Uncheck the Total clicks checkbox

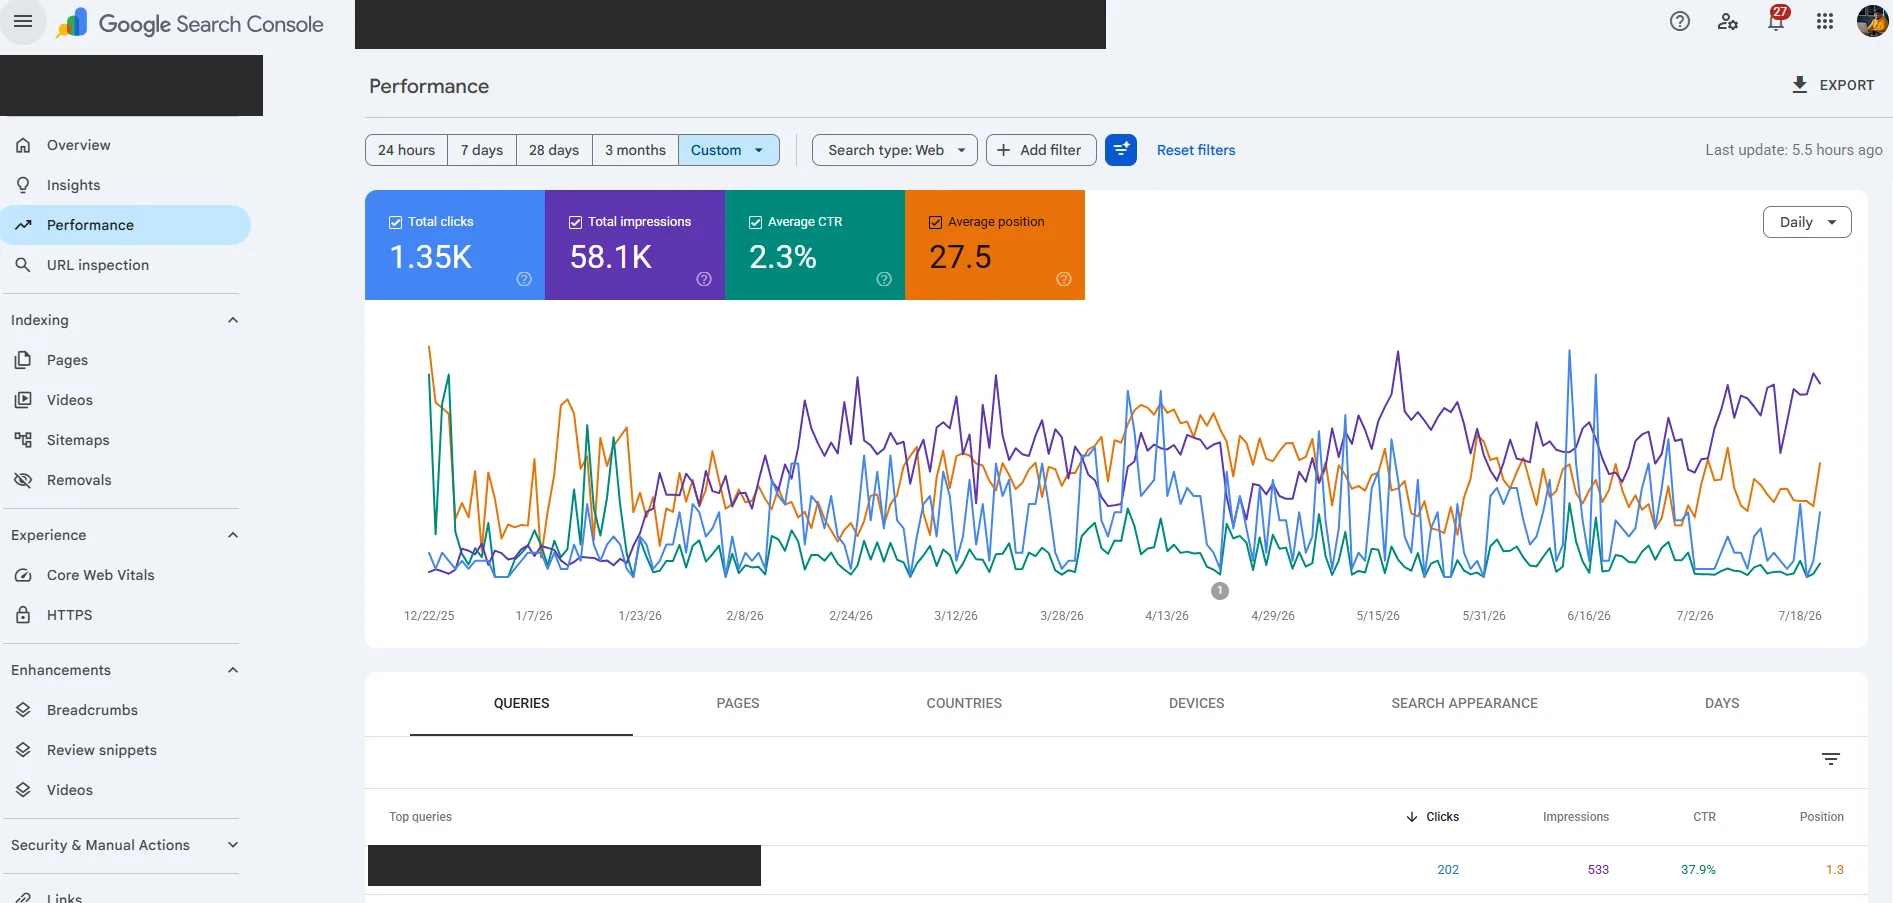396,222
